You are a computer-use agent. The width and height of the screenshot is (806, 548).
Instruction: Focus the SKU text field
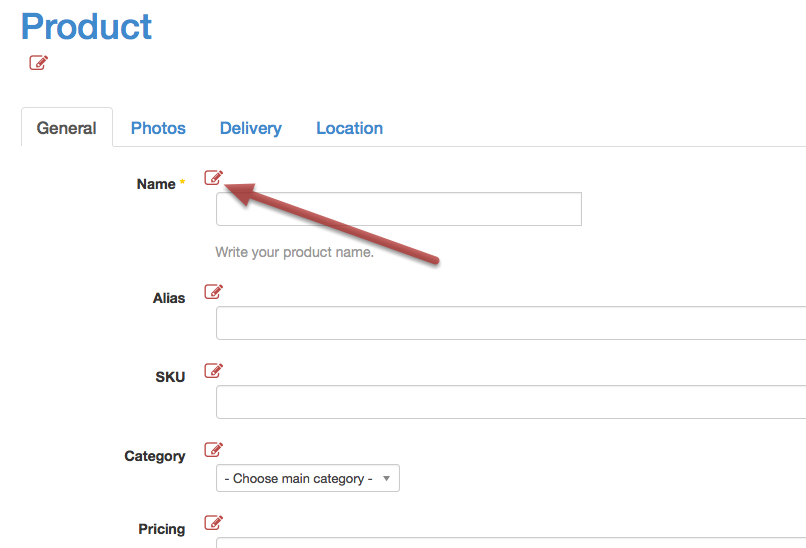(511, 402)
